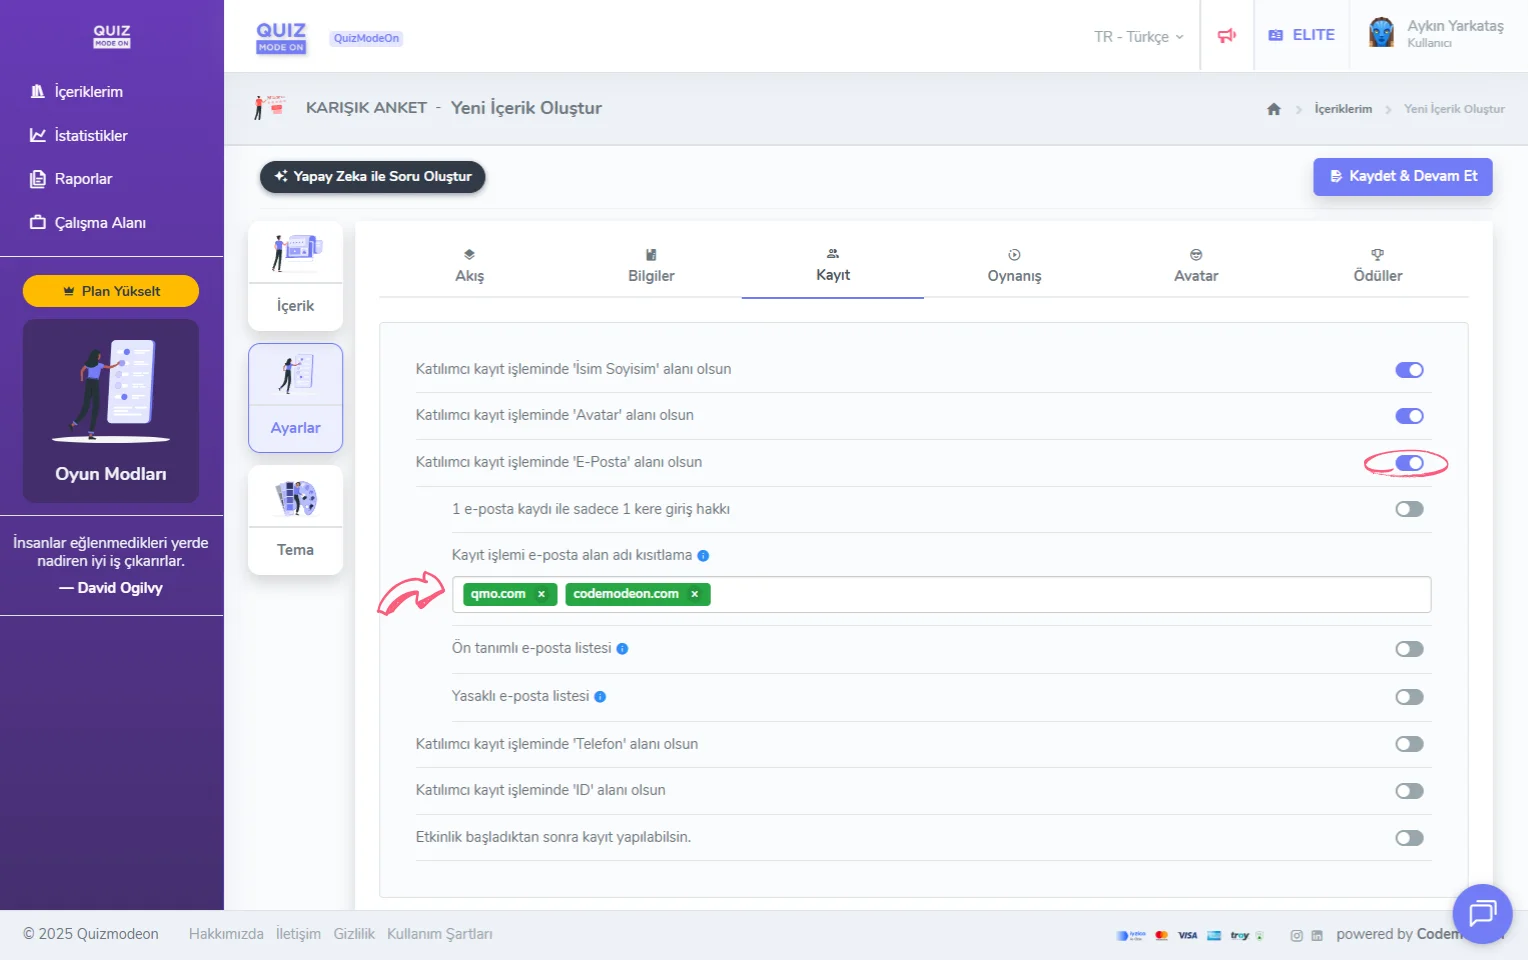The image size is (1528, 960).
Task: Open the İçerik panel thumbnail
Action: [295, 276]
